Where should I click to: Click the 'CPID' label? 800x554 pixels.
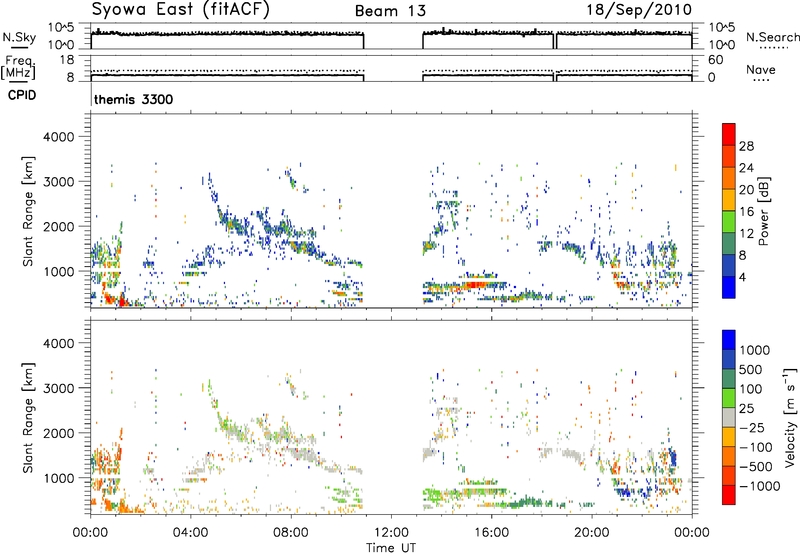pyautogui.click(x=22, y=95)
